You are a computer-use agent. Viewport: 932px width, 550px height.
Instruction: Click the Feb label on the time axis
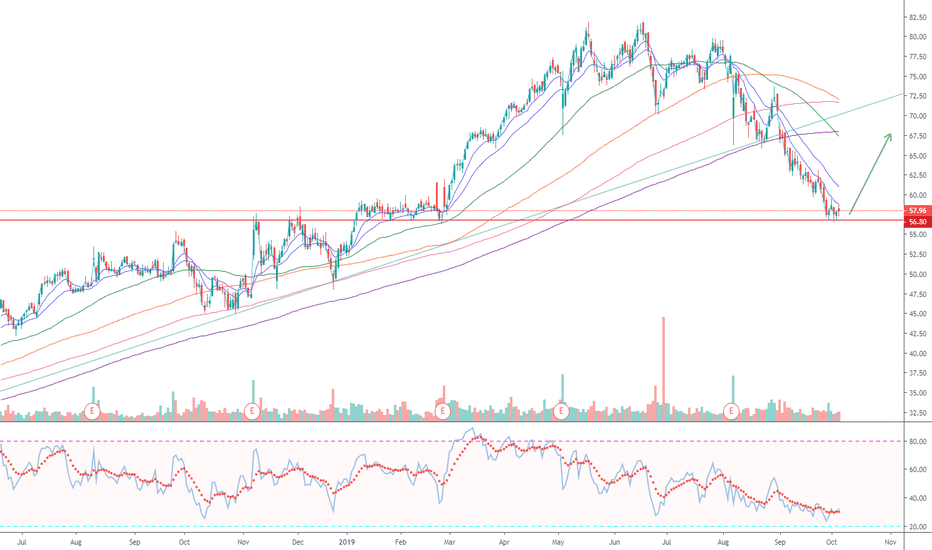(401, 542)
